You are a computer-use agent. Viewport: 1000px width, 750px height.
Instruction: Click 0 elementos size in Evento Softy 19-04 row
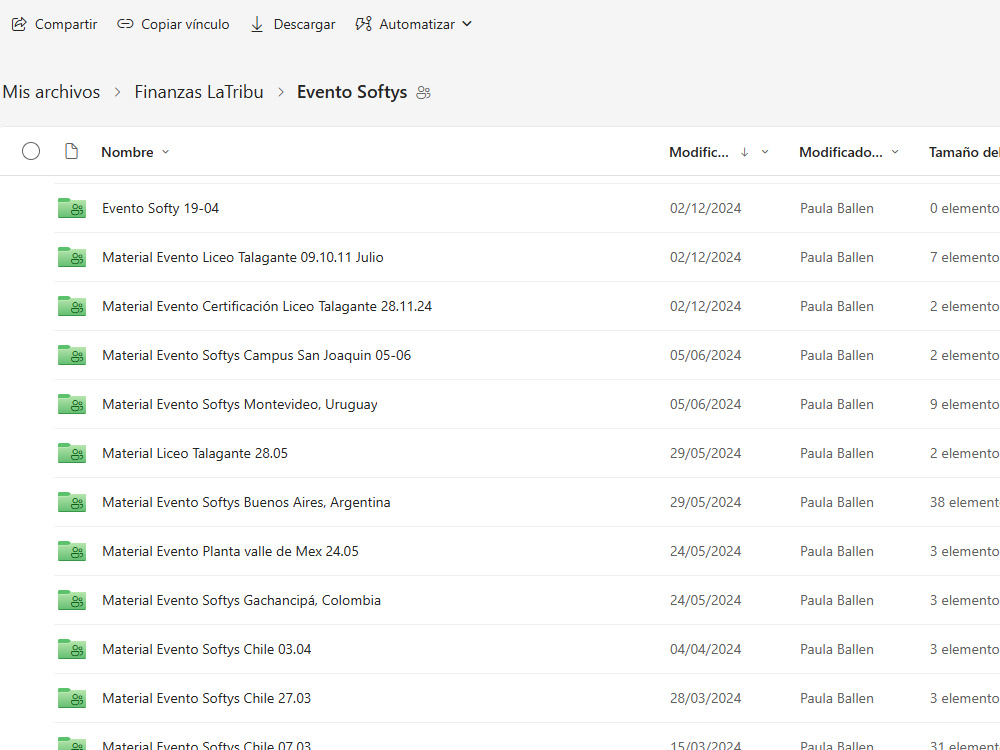coord(965,209)
